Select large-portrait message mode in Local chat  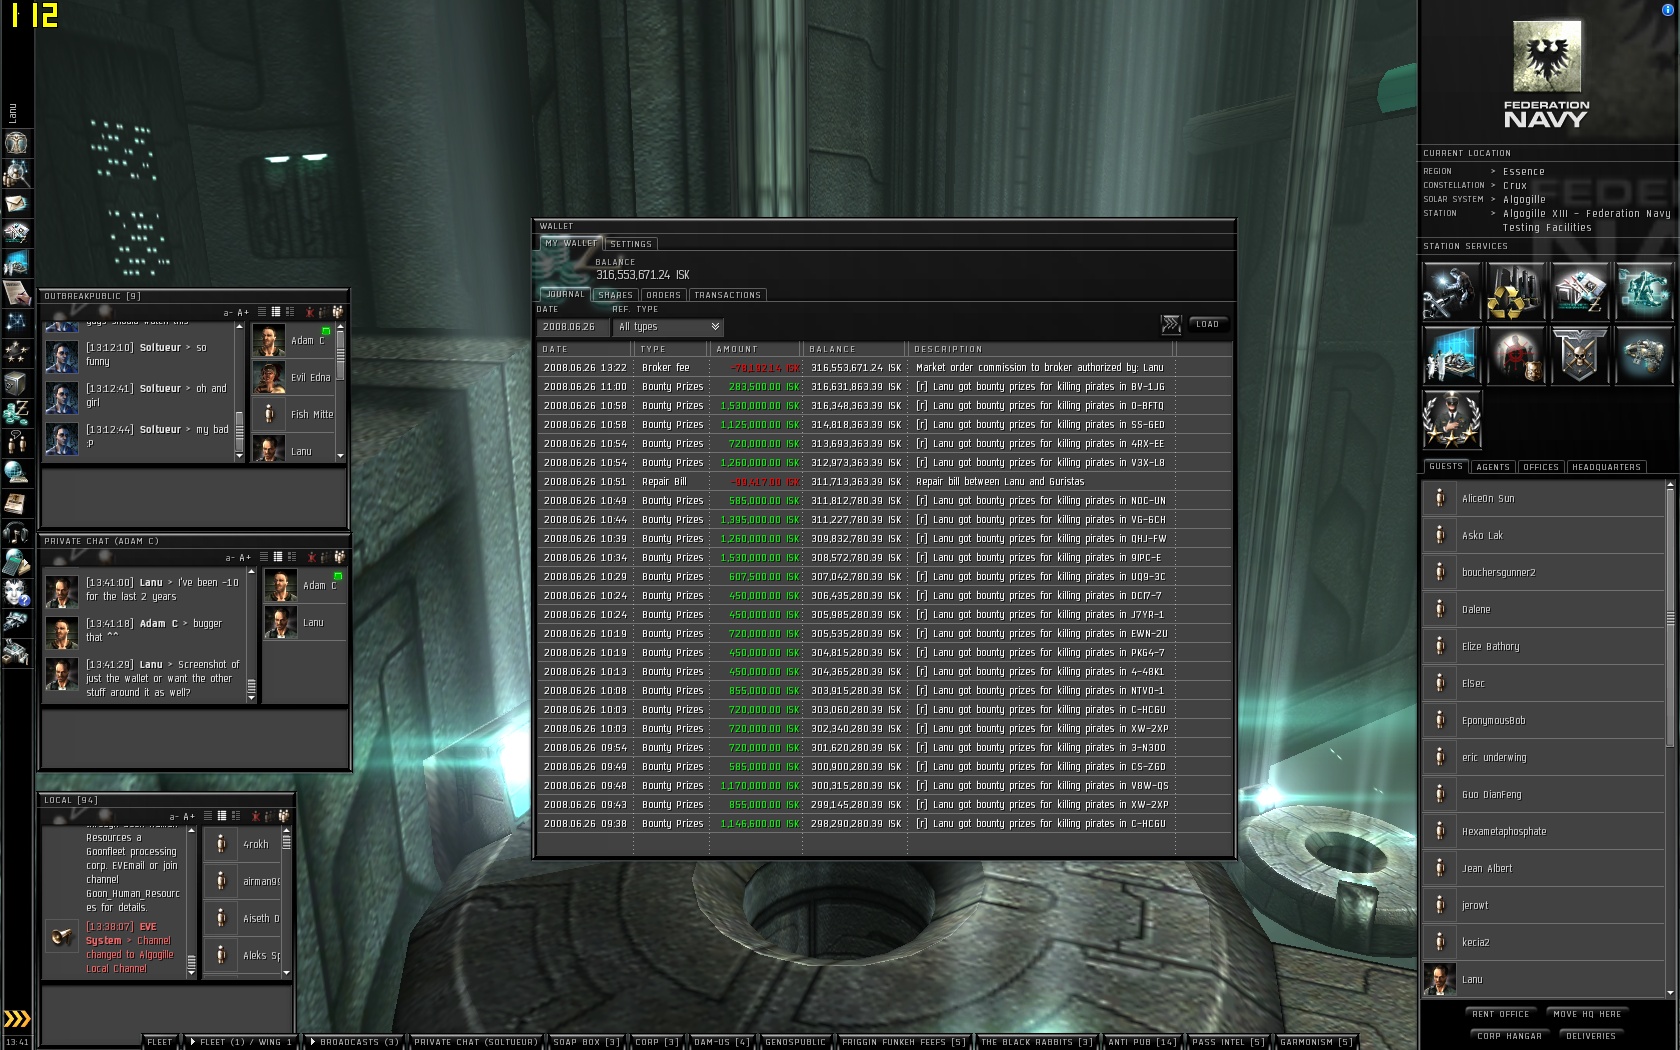[x=236, y=816]
